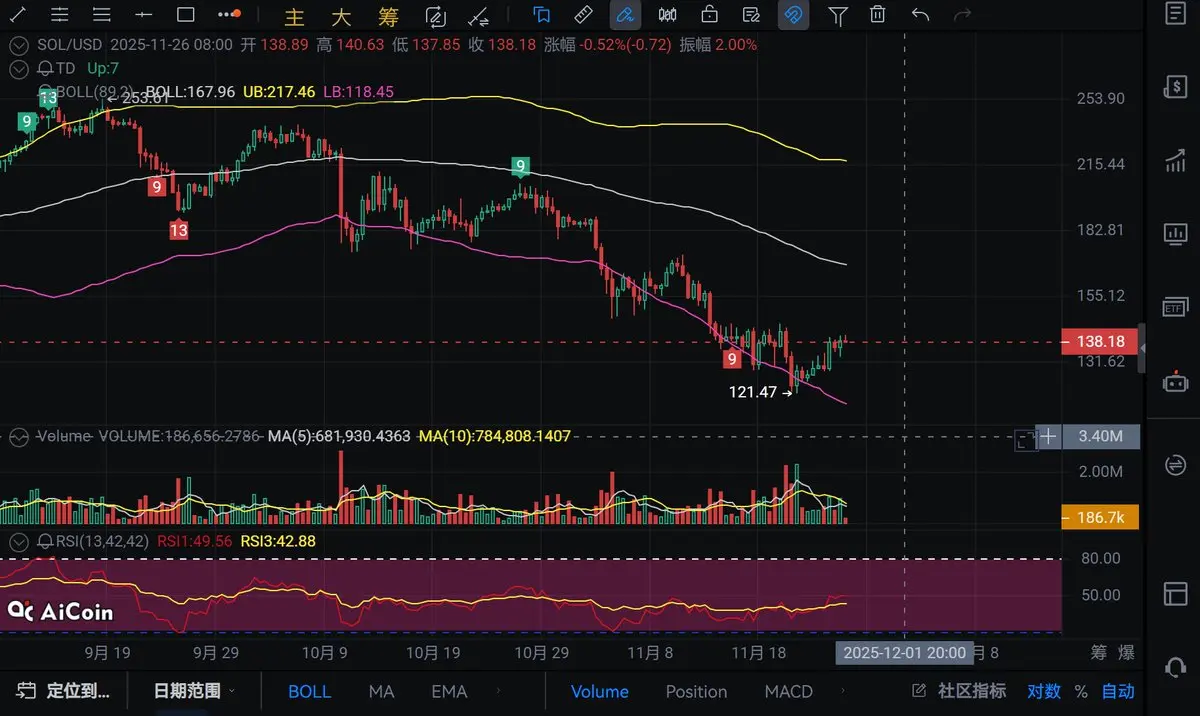Viewport: 1200px width, 716px height.
Task: Select the trend line drawing tool
Action: (x=17, y=15)
